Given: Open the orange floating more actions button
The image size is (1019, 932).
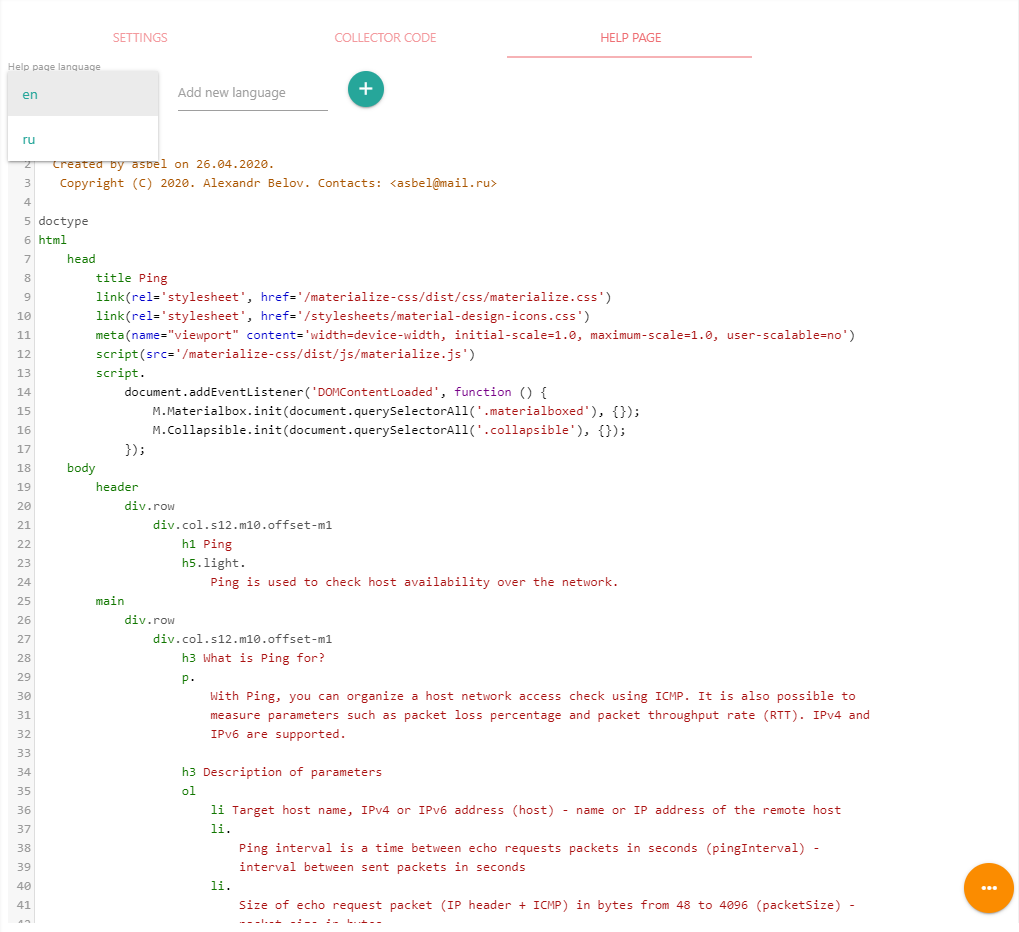Looking at the screenshot, I should [988, 888].
